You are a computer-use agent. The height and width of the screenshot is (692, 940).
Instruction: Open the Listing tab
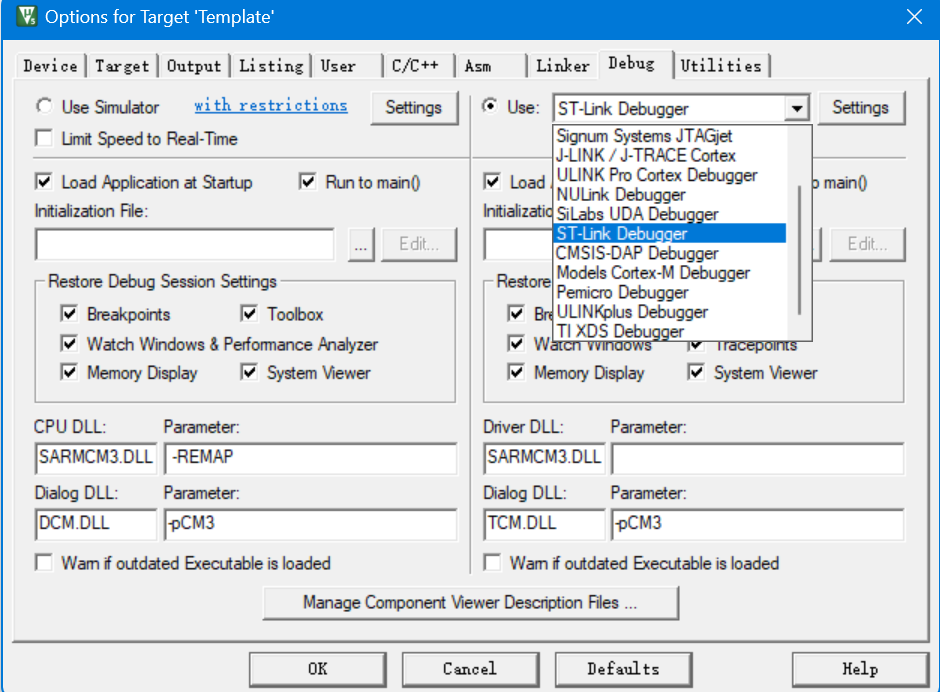click(271, 66)
